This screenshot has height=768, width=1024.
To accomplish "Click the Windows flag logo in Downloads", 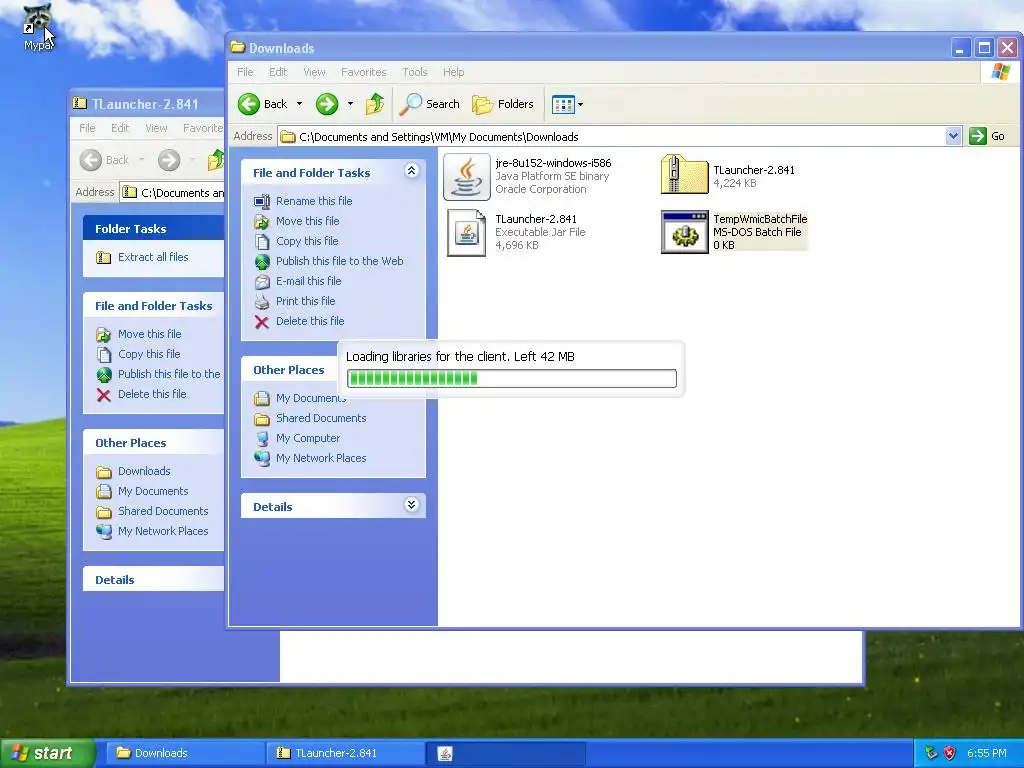I will 1000,71.
